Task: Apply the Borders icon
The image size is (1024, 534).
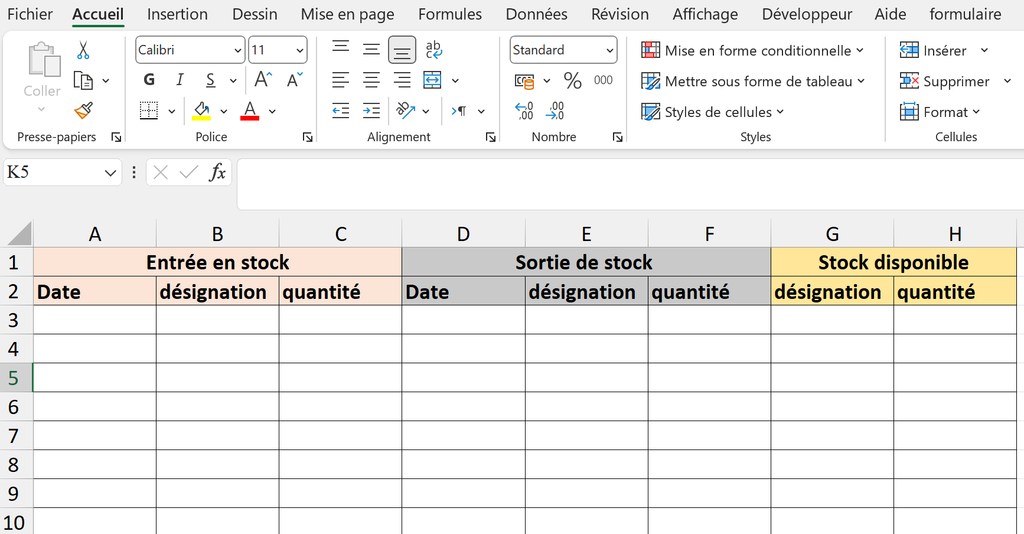Action: coord(149,110)
